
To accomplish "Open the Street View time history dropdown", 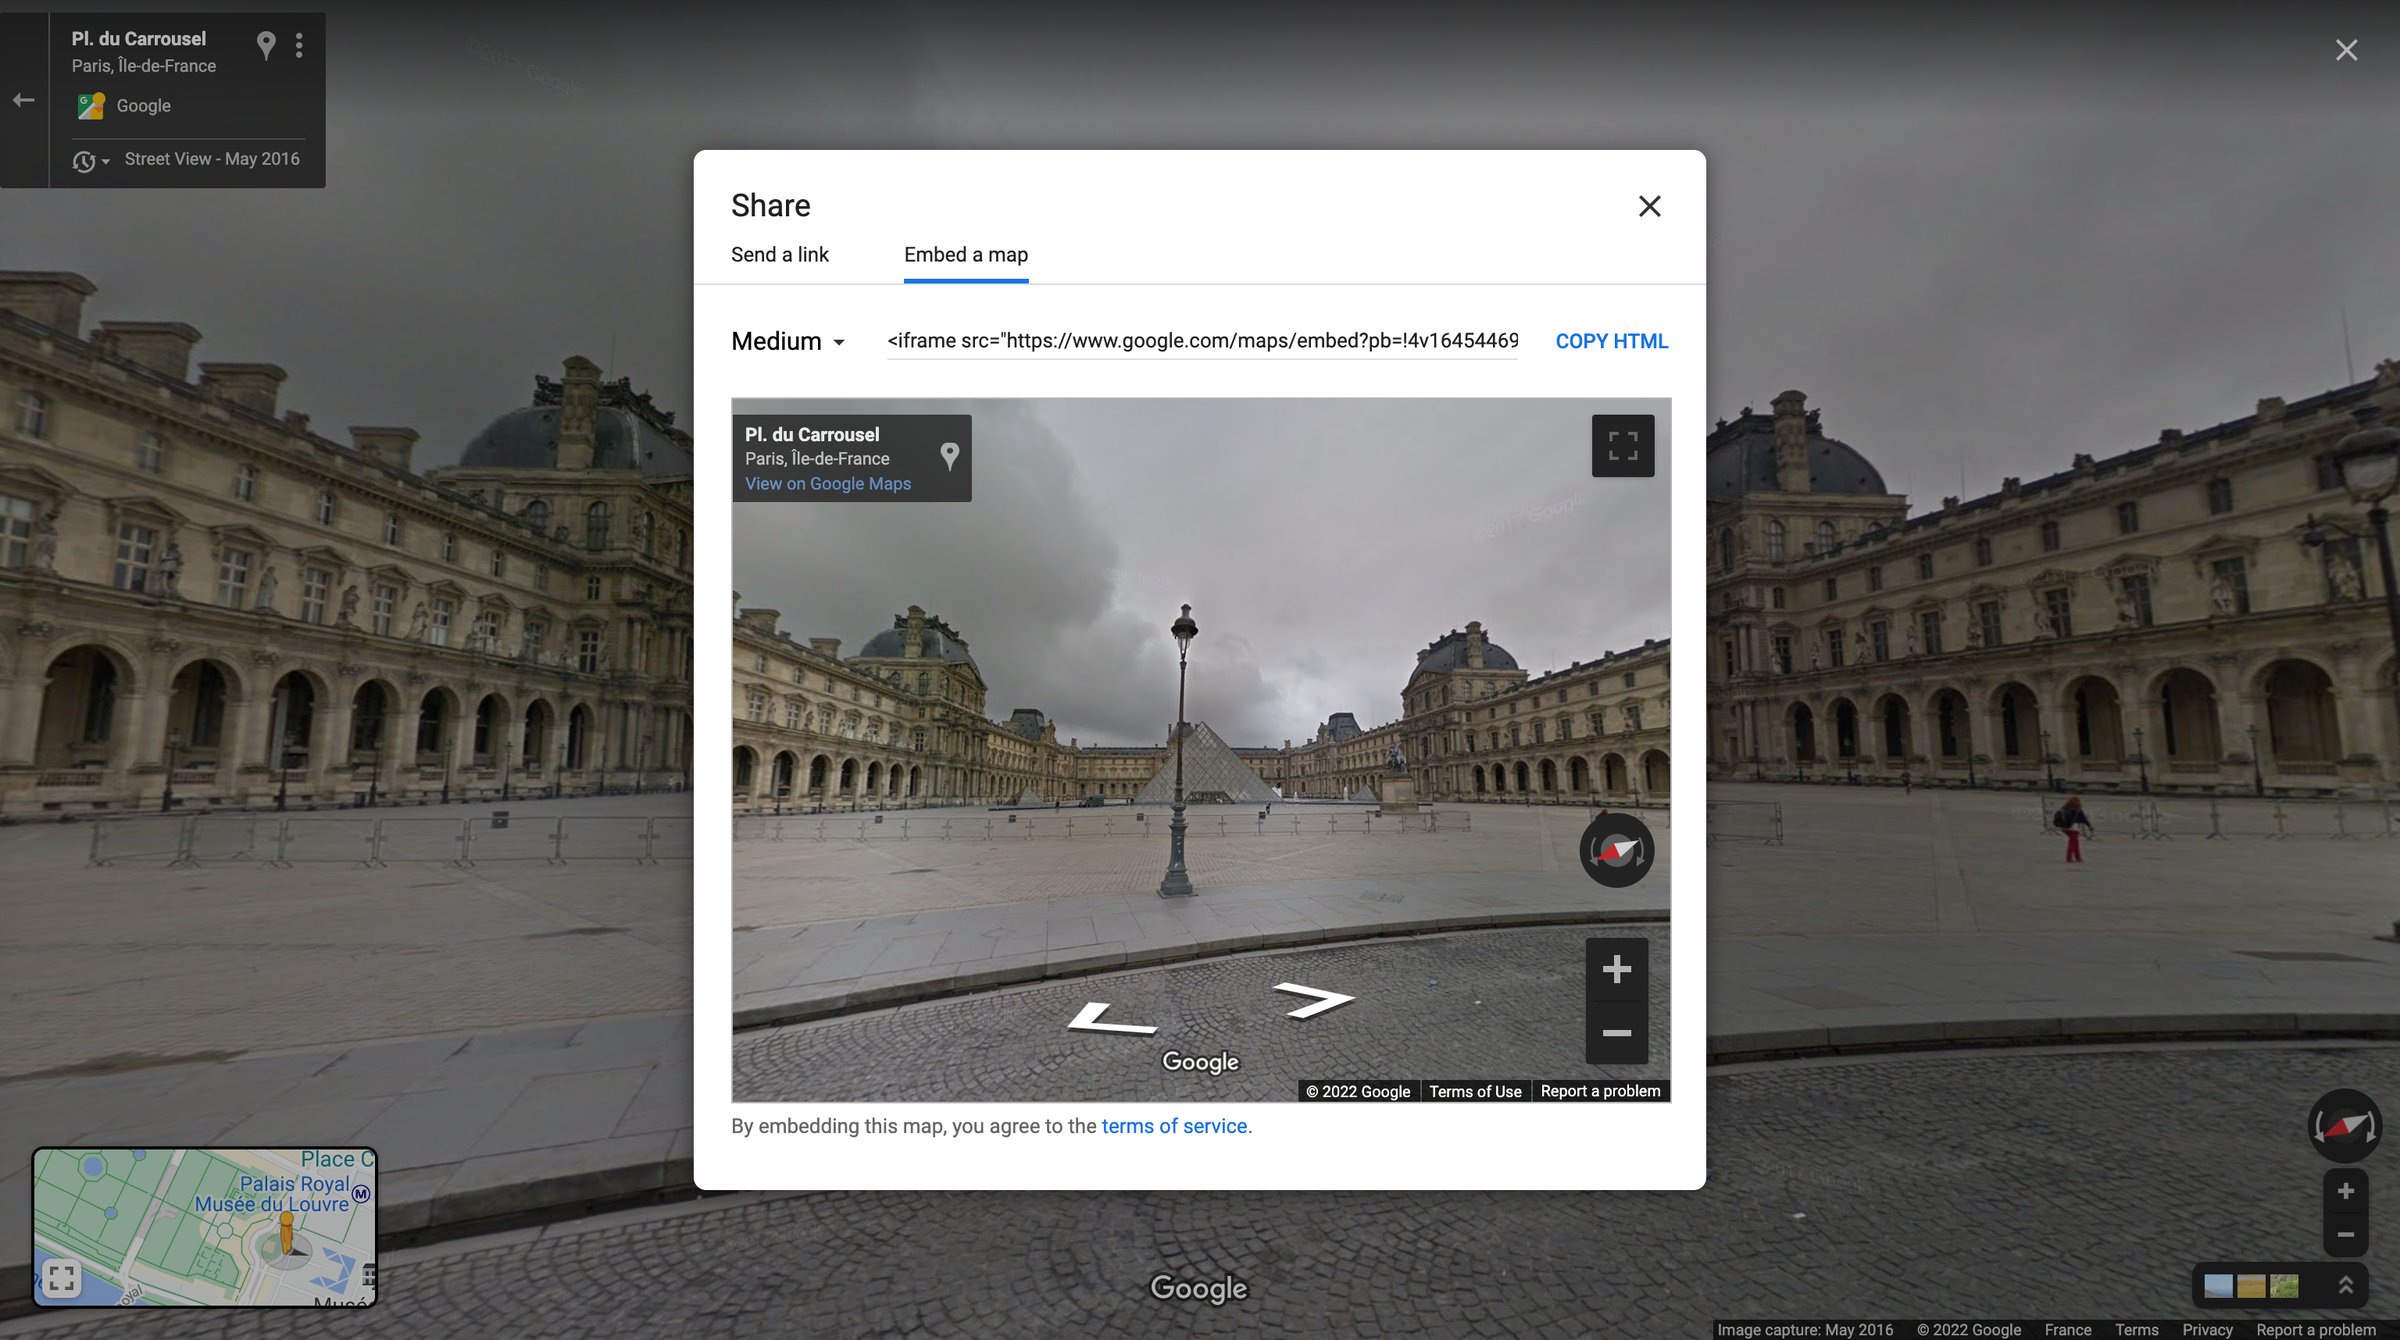I will click(x=90, y=160).
